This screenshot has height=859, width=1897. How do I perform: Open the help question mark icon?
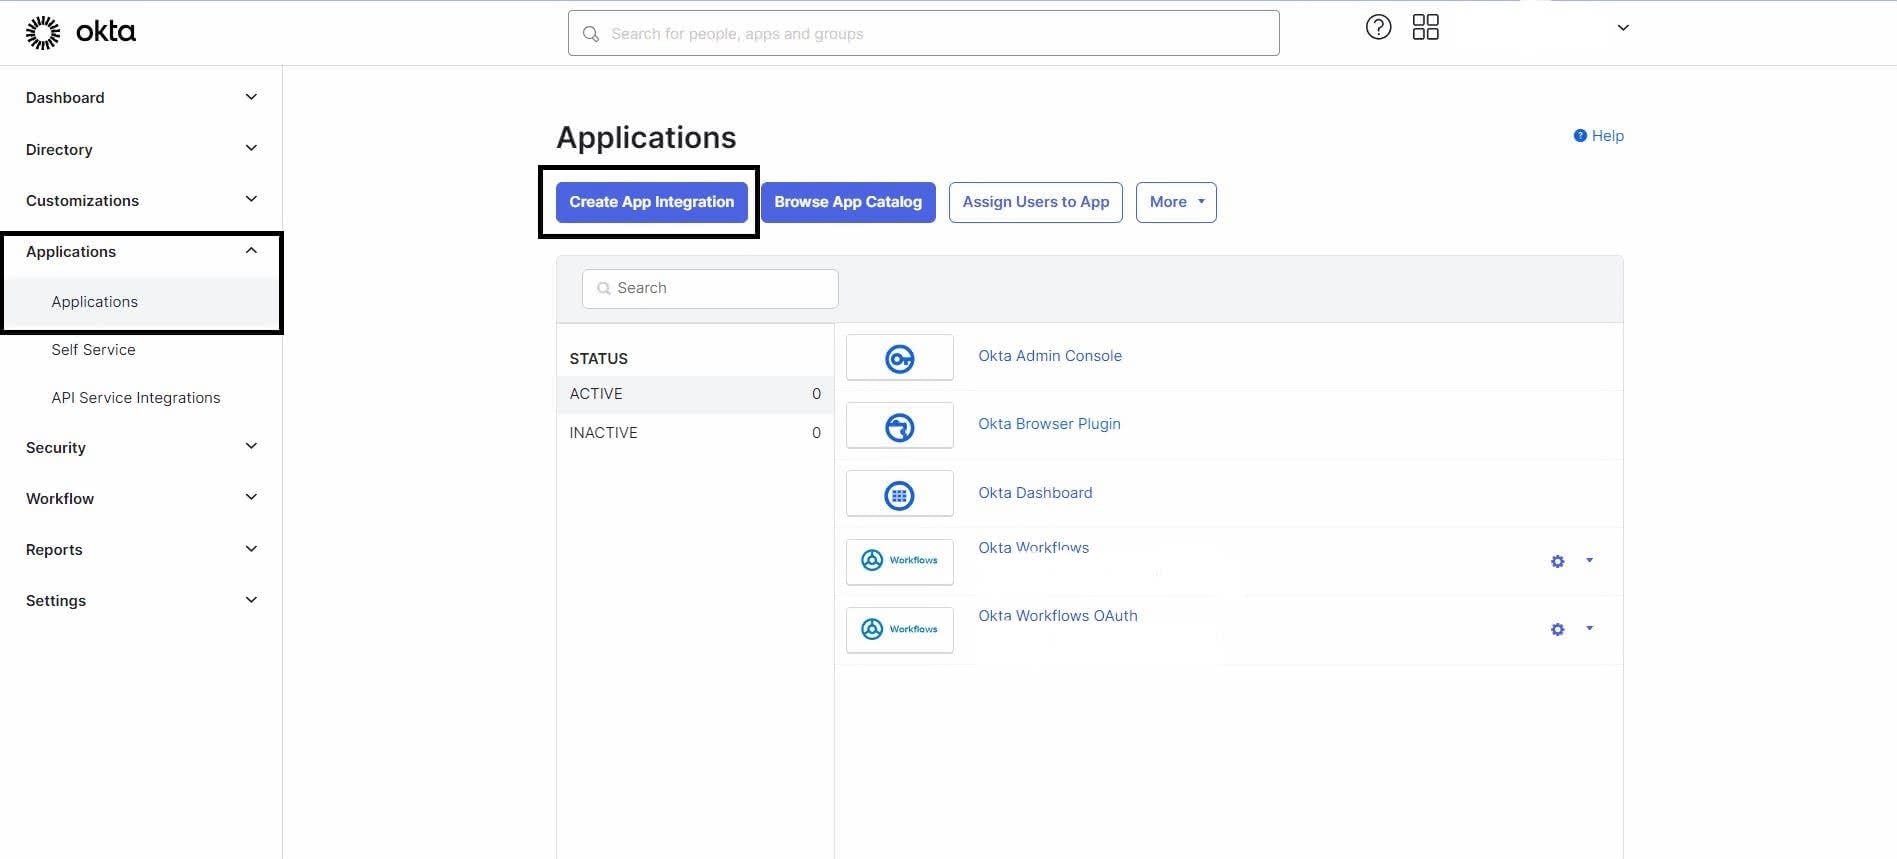pos(1378,28)
